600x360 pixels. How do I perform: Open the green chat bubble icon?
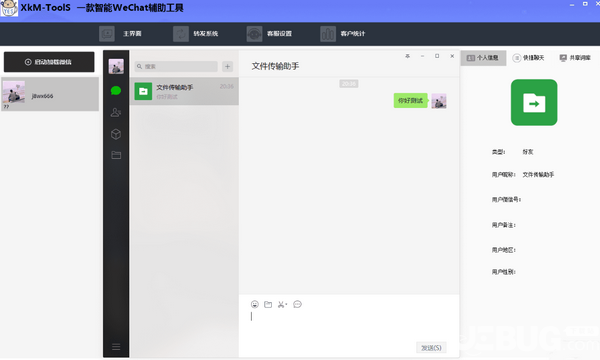tap(116, 91)
